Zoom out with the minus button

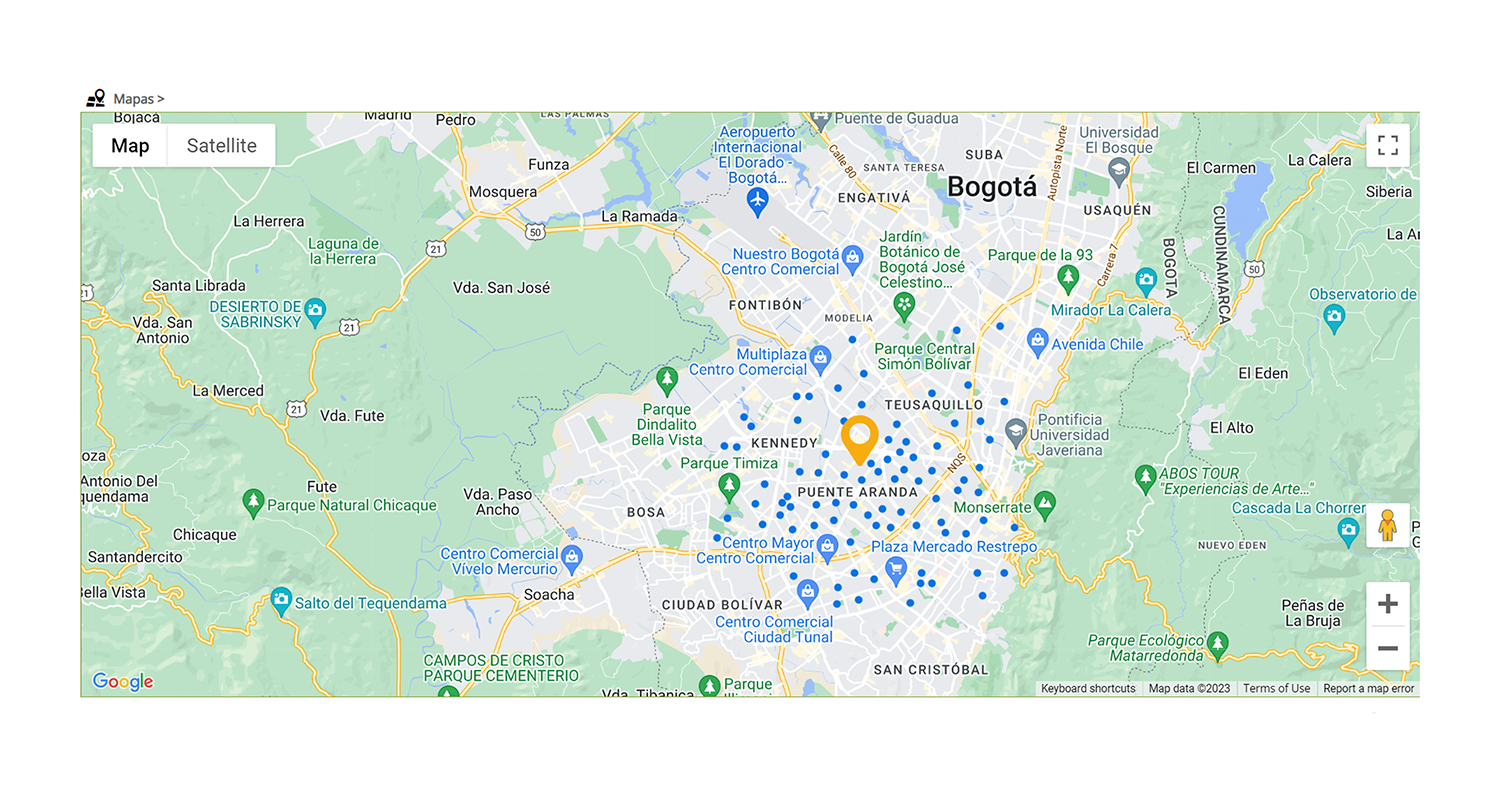[x=1388, y=648]
